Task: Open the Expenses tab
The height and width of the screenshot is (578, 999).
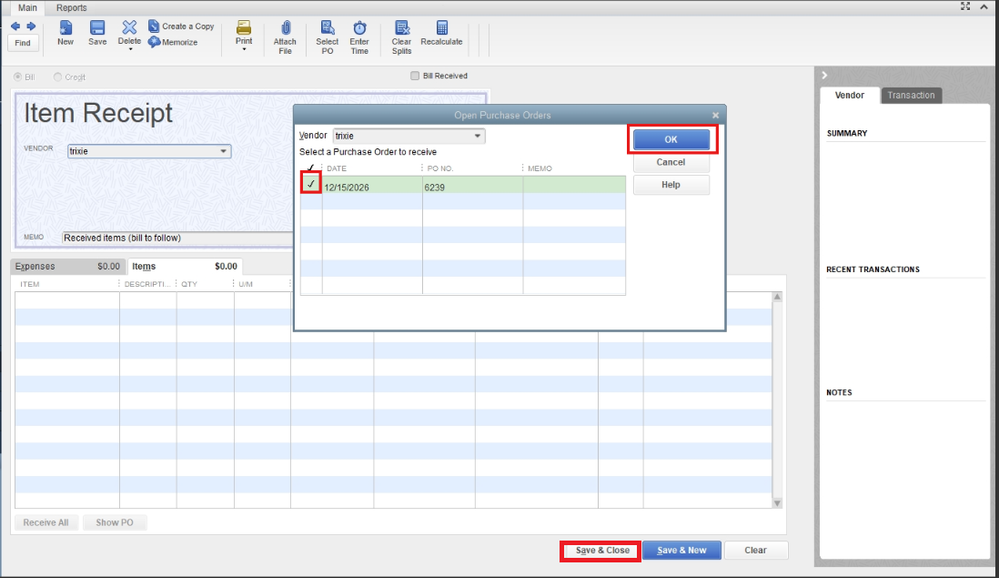Action: coord(68,266)
